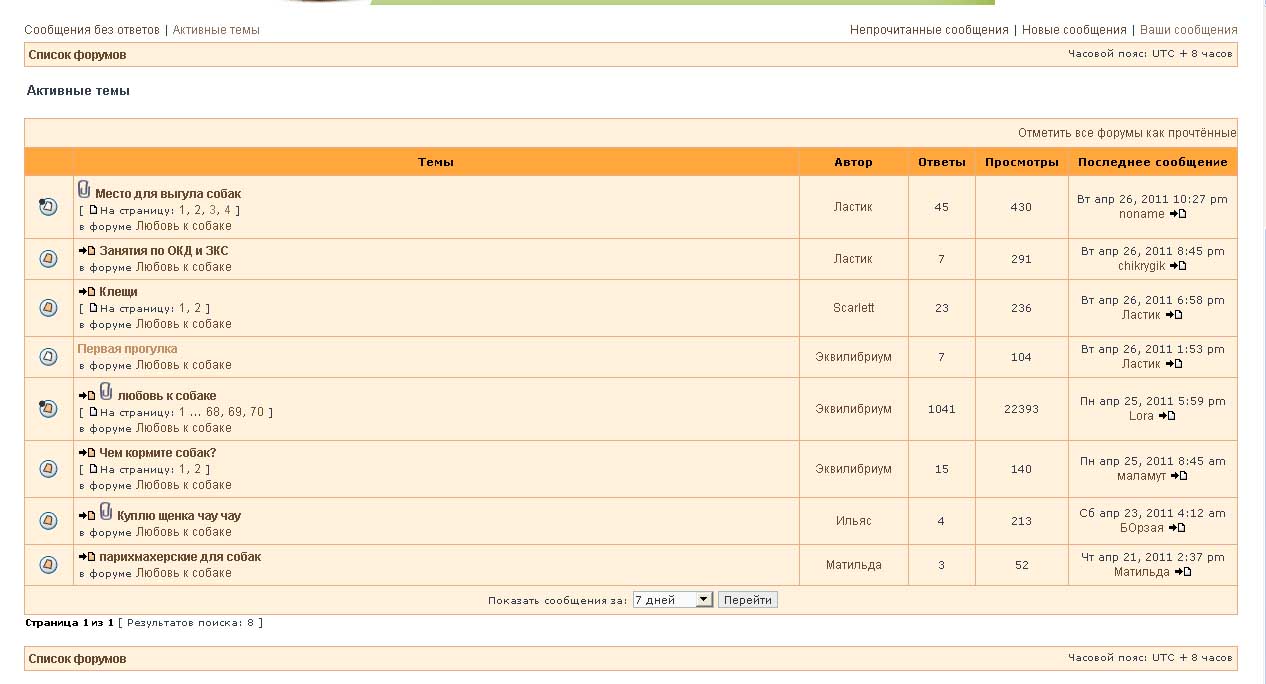Click latest-post arrow icon next to noname

point(1178,214)
